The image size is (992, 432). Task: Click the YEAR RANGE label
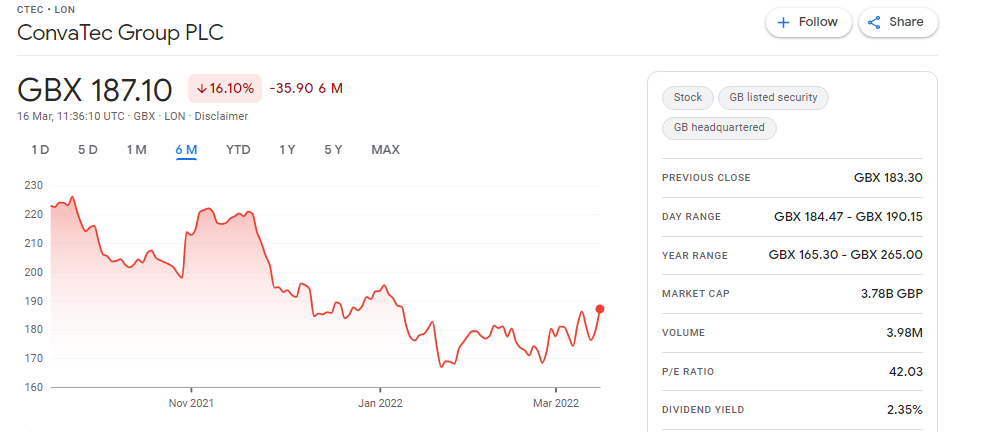695,256
